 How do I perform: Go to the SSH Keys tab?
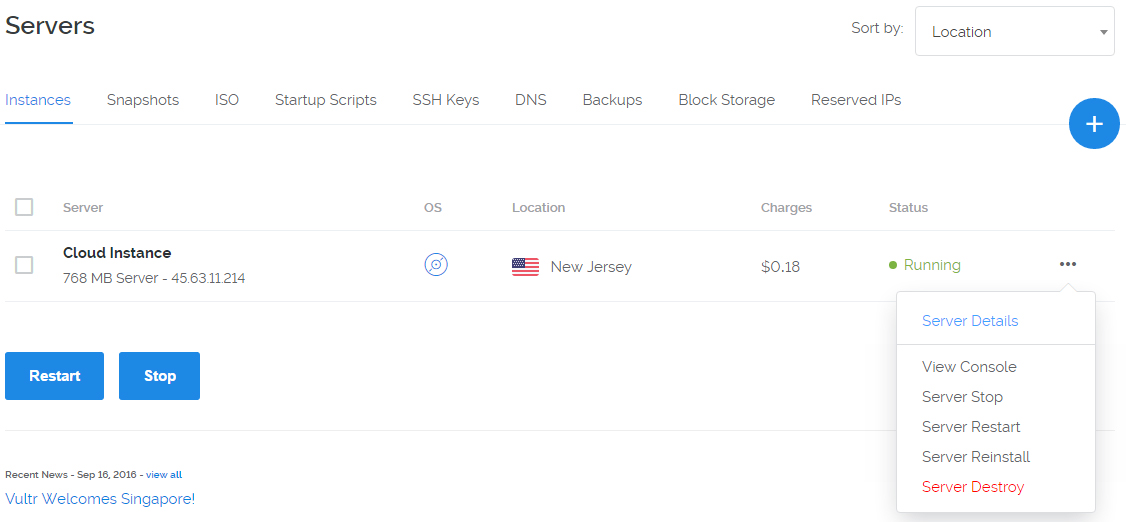point(446,100)
